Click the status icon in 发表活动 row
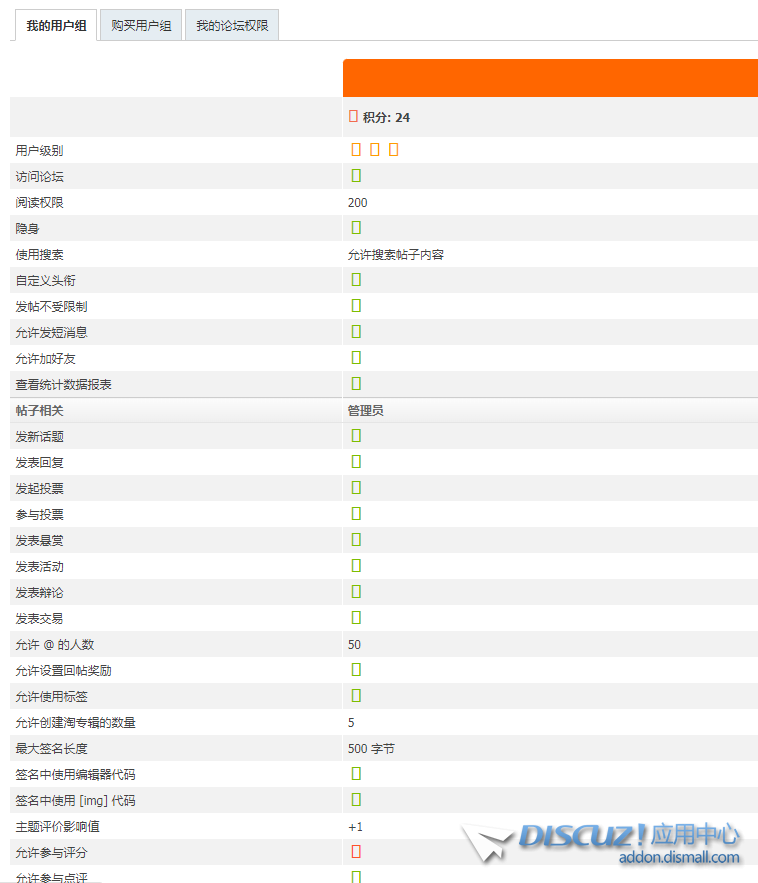Viewport: 758px width, 883px height. coord(356,565)
